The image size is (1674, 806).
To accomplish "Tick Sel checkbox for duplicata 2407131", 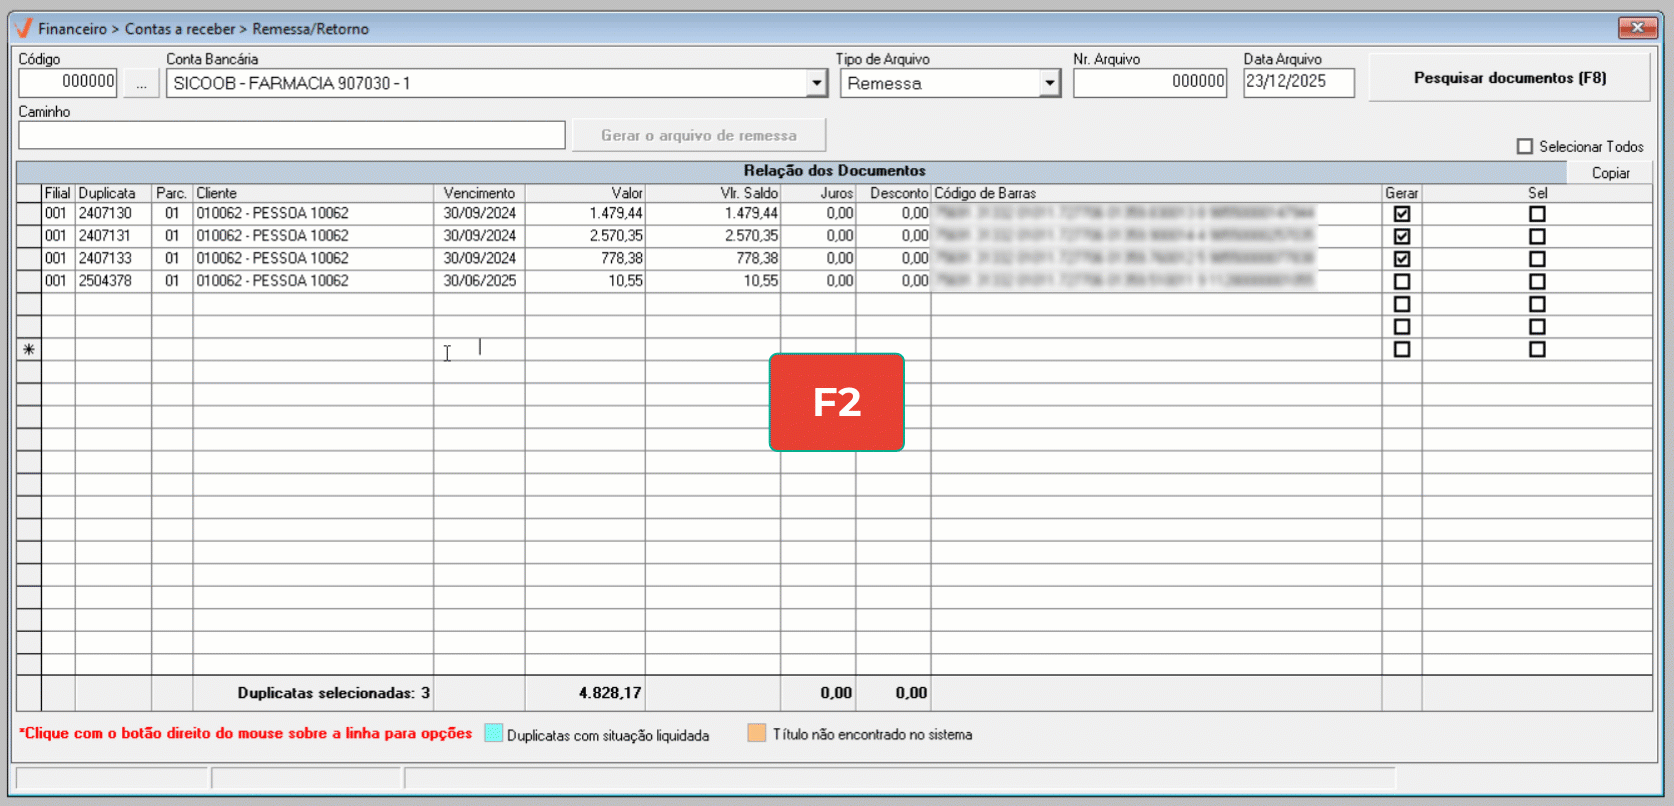I will click(1537, 236).
